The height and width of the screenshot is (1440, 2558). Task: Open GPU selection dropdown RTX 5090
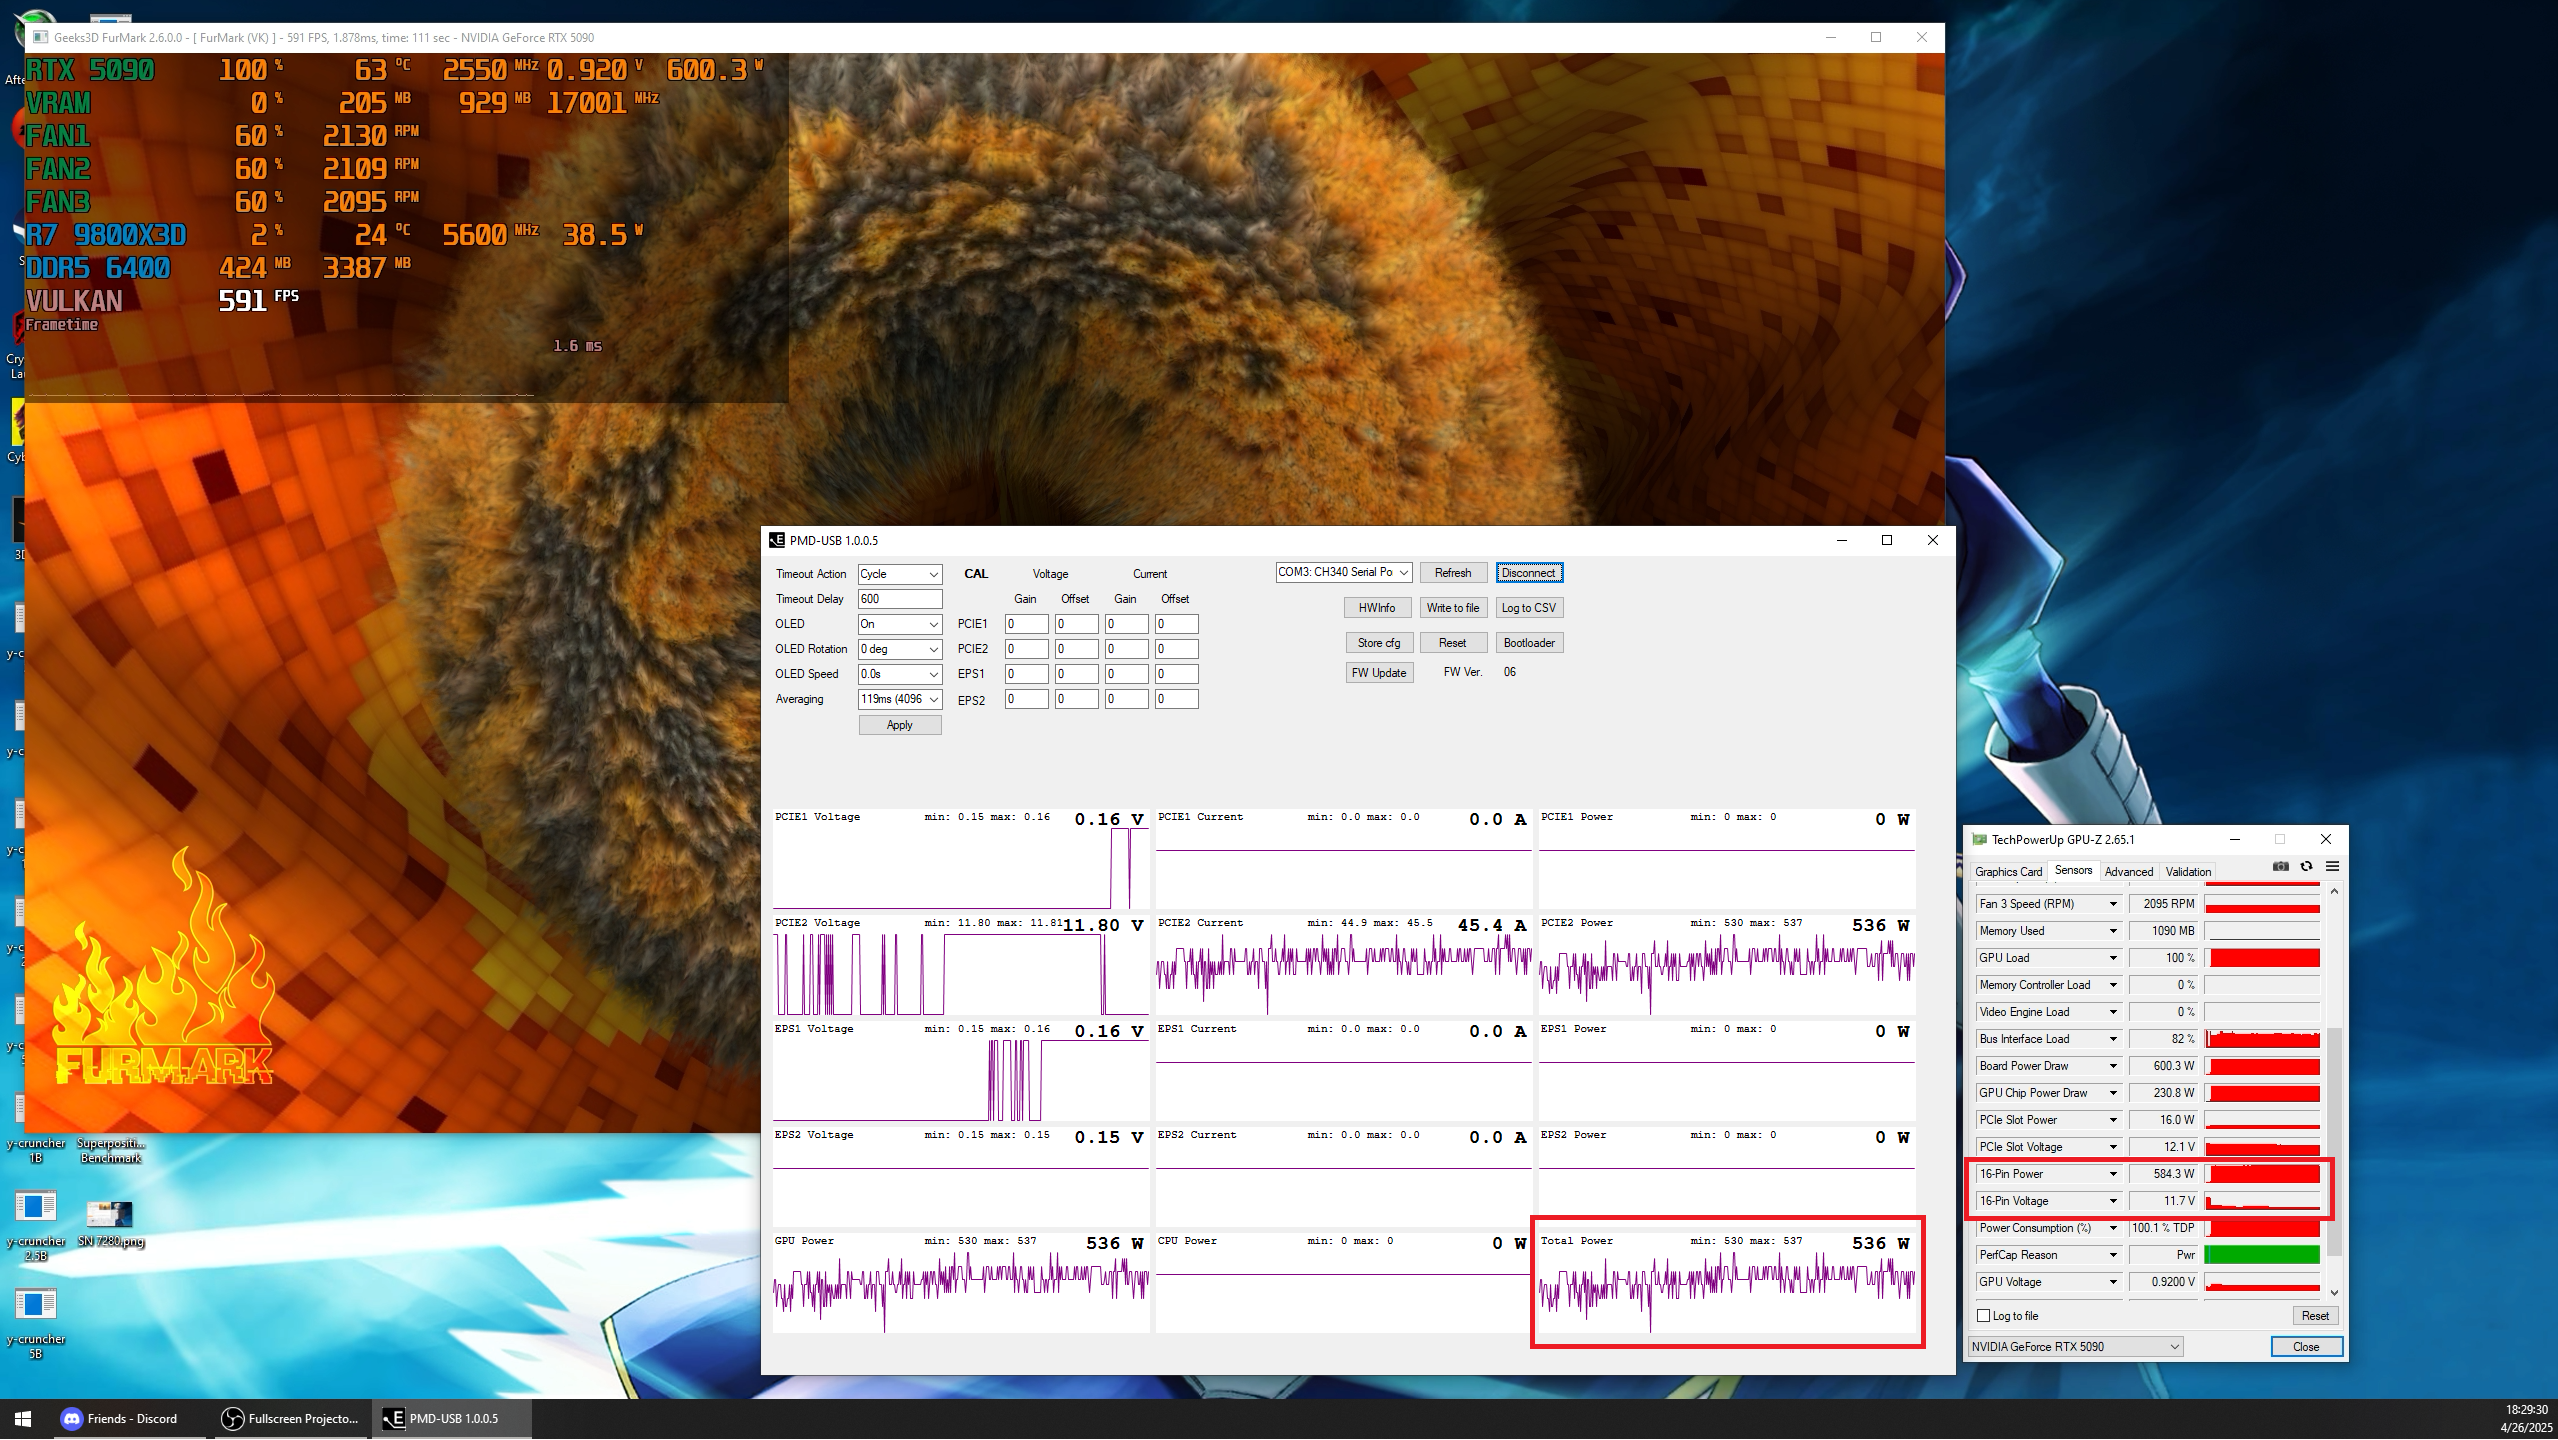pos(2074,1347)
